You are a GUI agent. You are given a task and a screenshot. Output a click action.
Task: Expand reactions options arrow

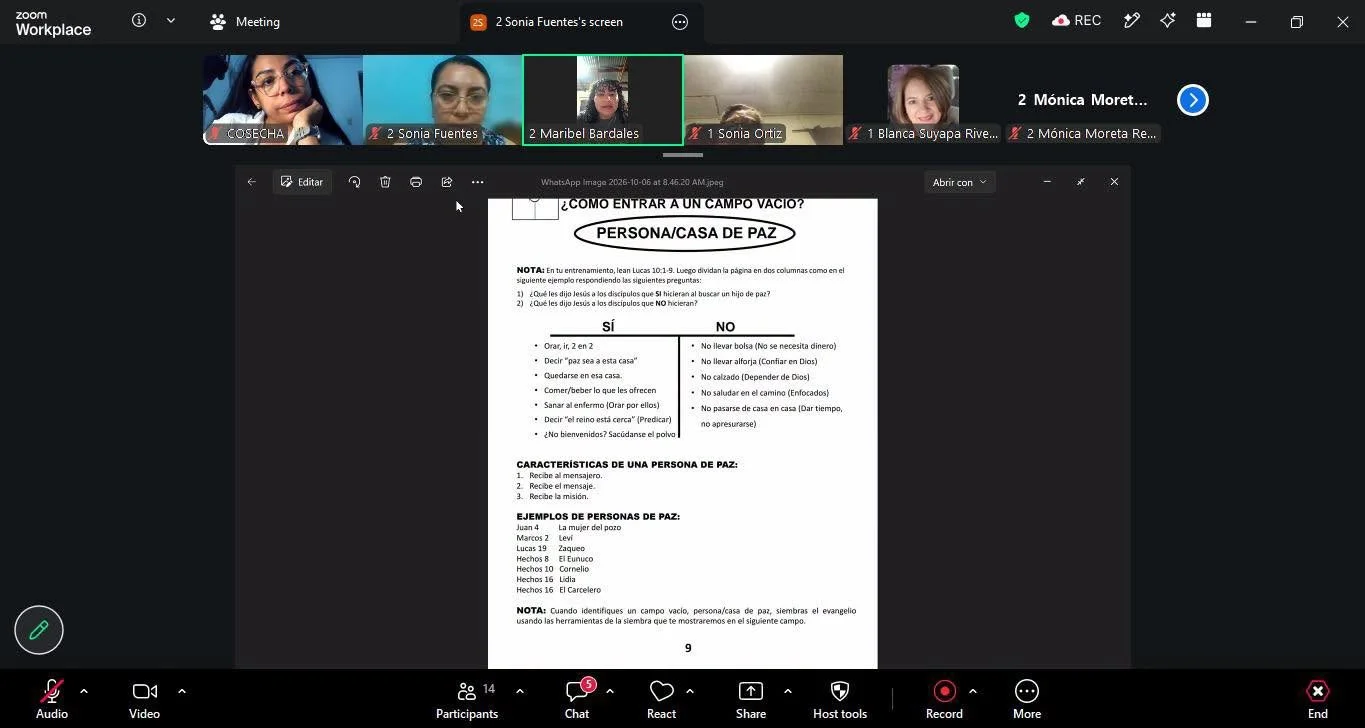point(690,691)
